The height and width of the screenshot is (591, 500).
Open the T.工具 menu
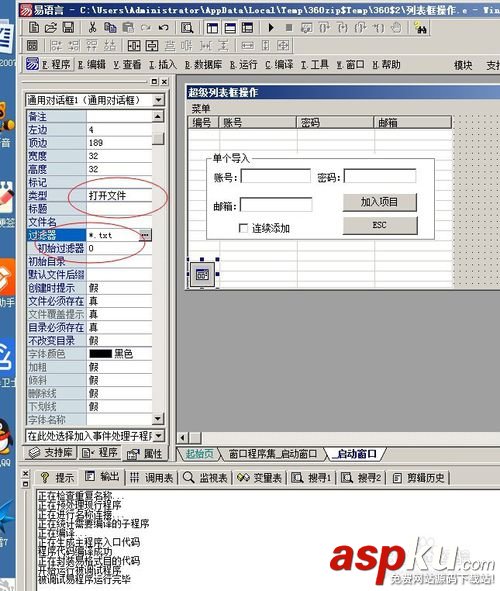[315, 64]
